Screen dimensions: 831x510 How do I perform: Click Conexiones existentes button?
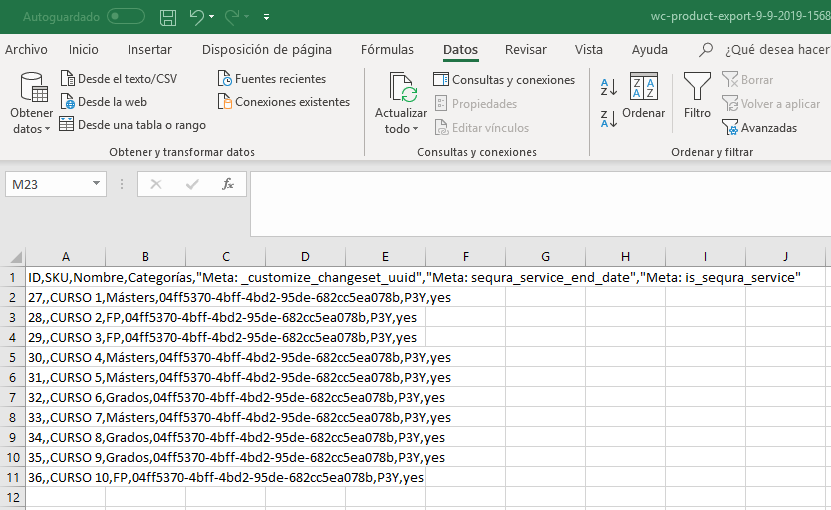pos(226,102)
